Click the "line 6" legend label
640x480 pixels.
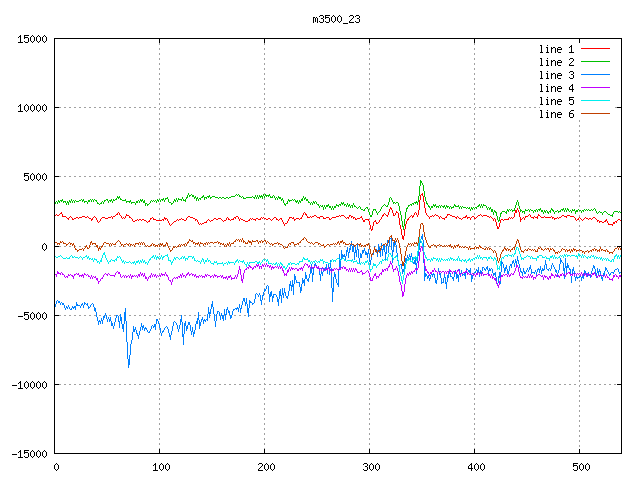[x=556, y=114]
